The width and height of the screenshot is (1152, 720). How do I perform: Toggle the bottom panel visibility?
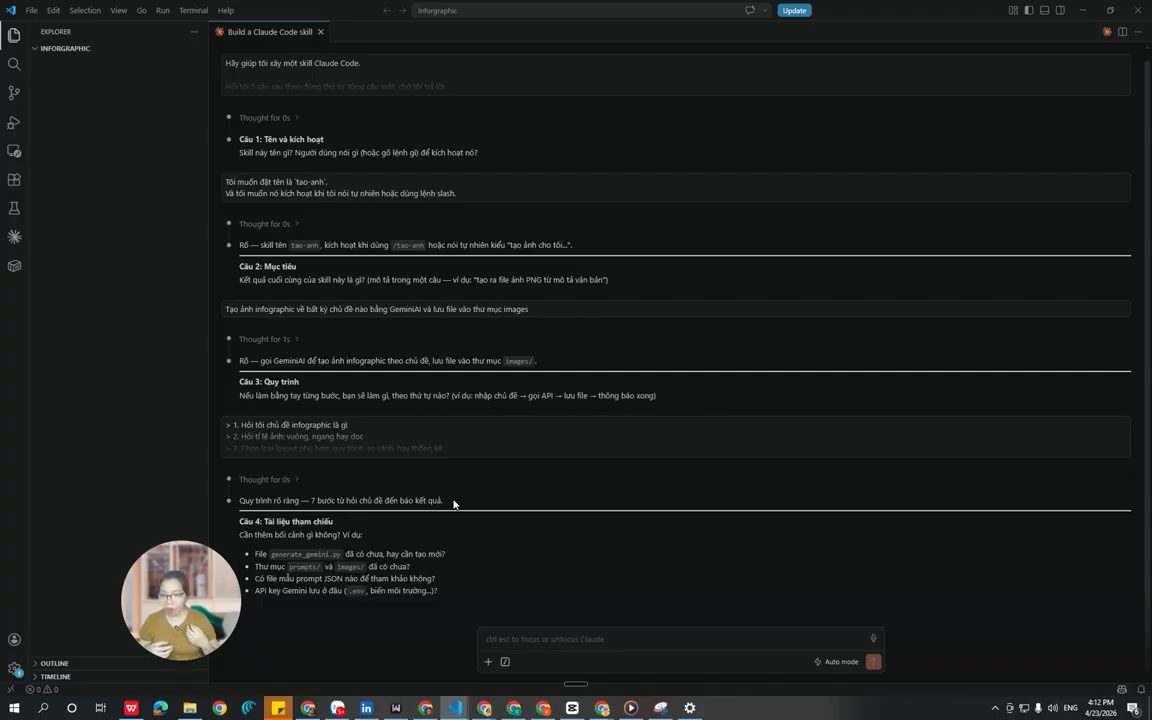coord(1045,10)
